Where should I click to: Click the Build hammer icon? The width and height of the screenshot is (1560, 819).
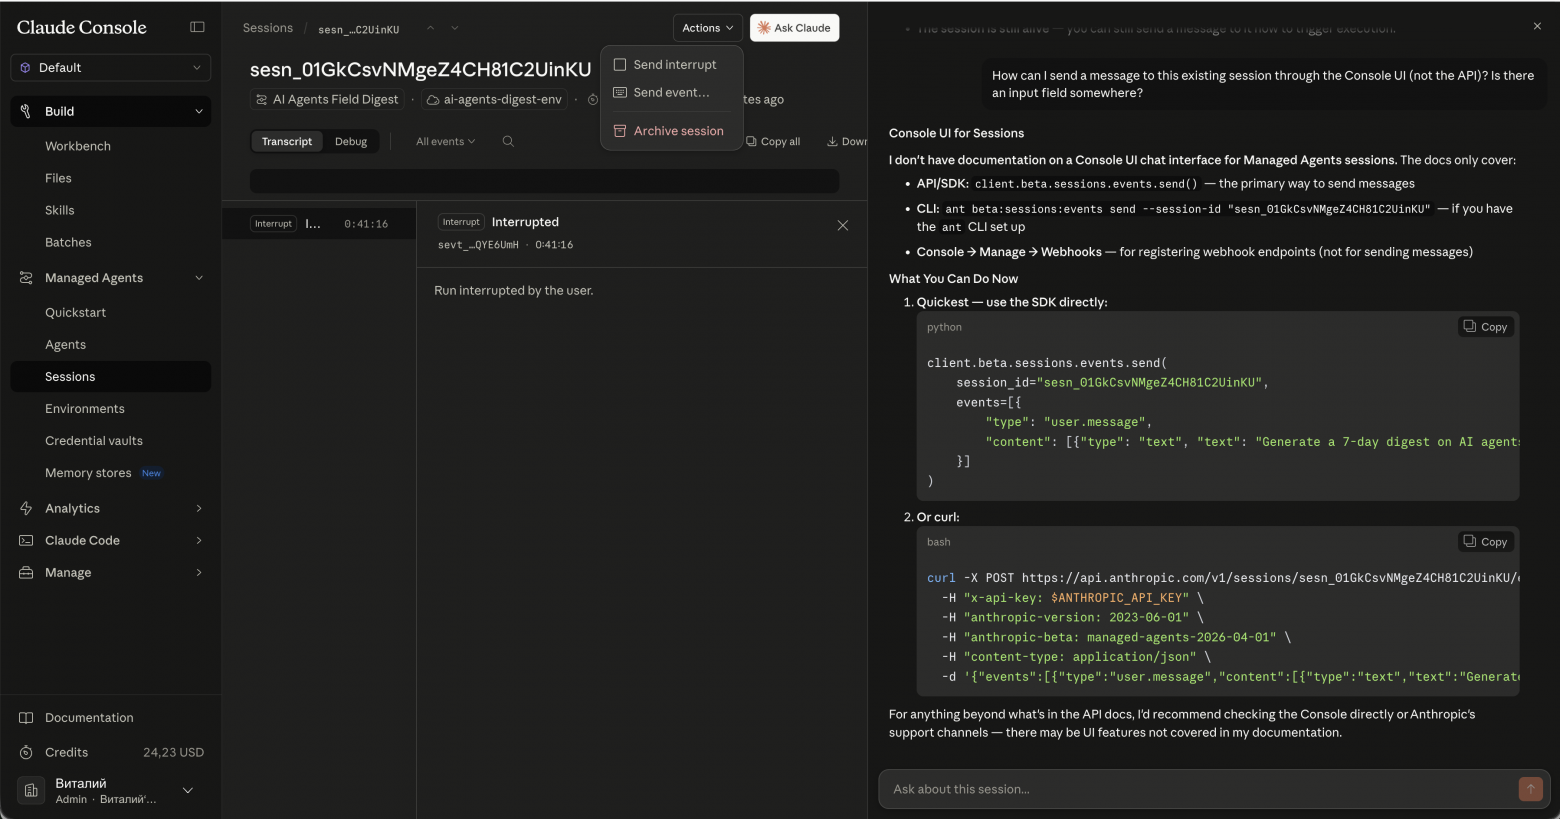click(26, 111)
